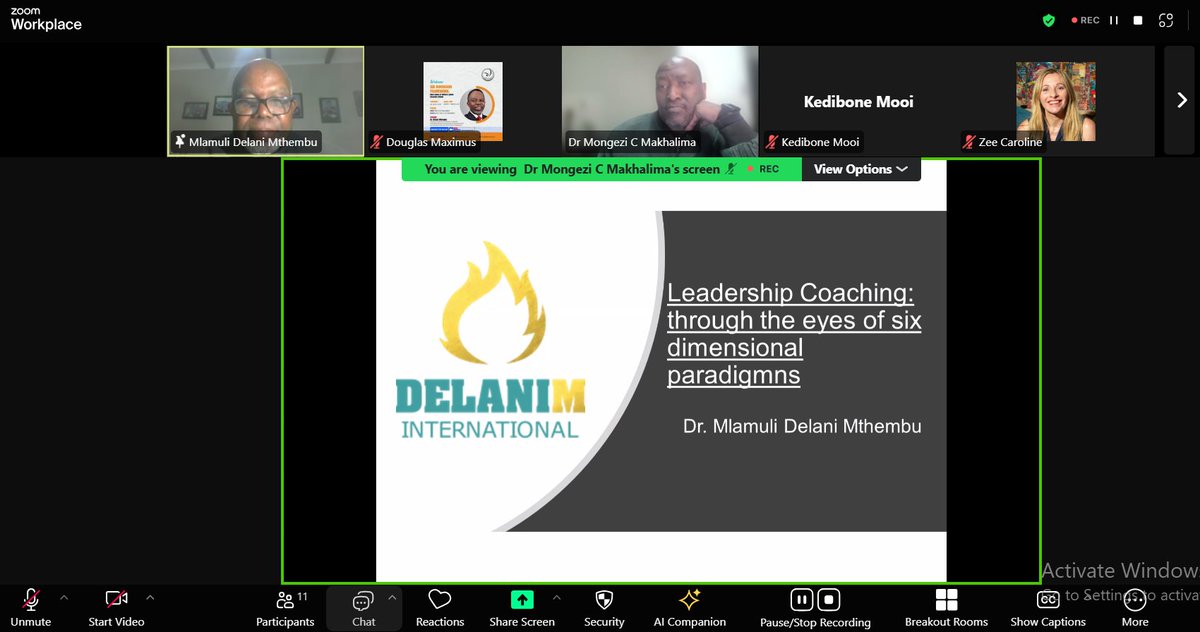
Task: Select Zee Caroline's video tile
Action: [1056, 101]
